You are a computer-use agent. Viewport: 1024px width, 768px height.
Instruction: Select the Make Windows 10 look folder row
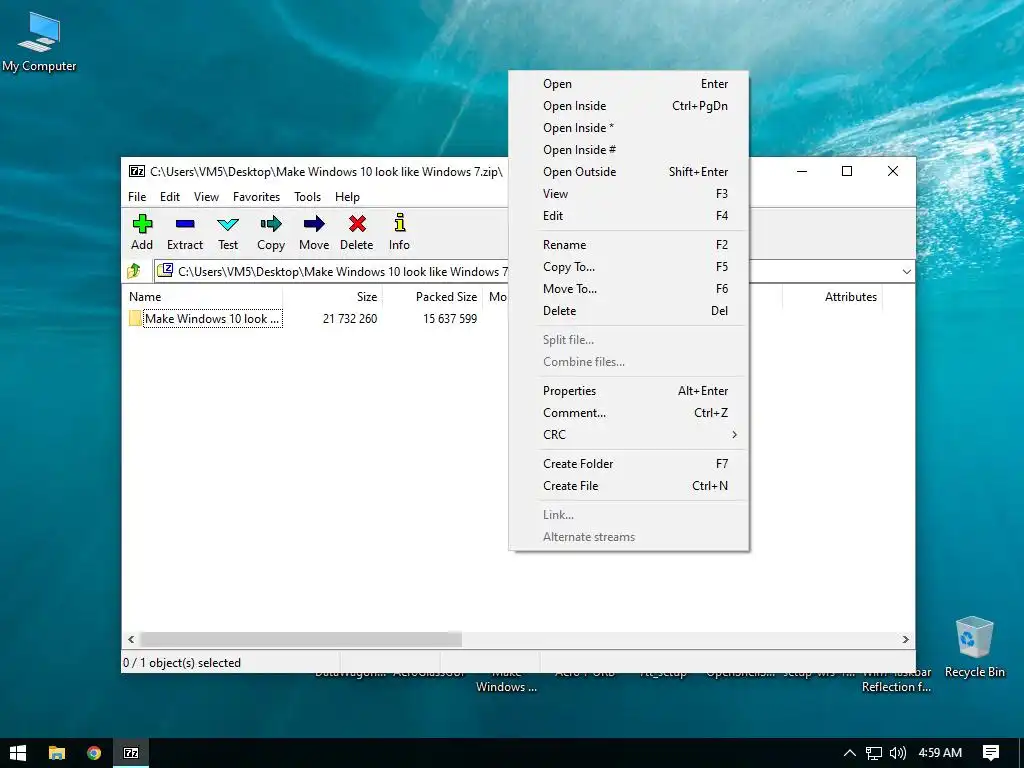pos(212,319)
